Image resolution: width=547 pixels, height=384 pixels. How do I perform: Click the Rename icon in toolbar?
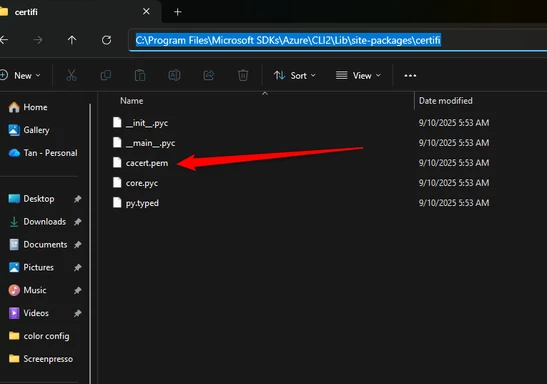[x=174, y=75]
